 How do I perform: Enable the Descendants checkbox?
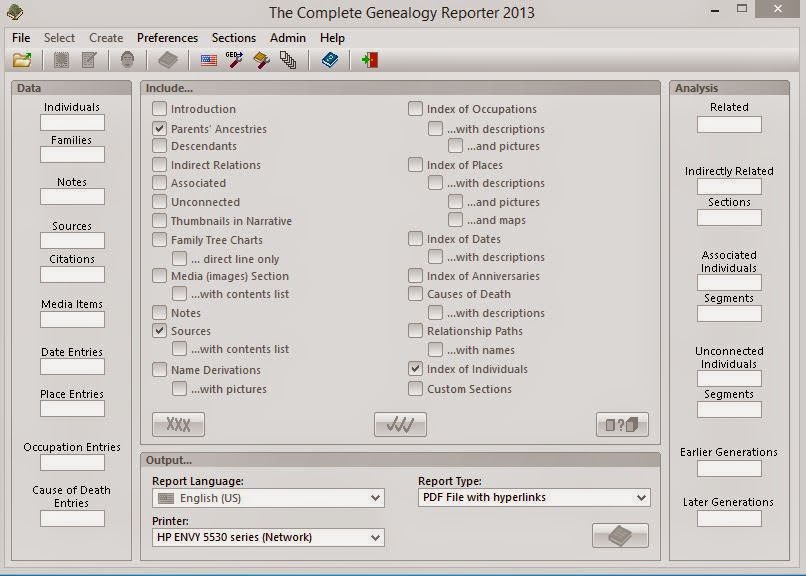[159, 146]
